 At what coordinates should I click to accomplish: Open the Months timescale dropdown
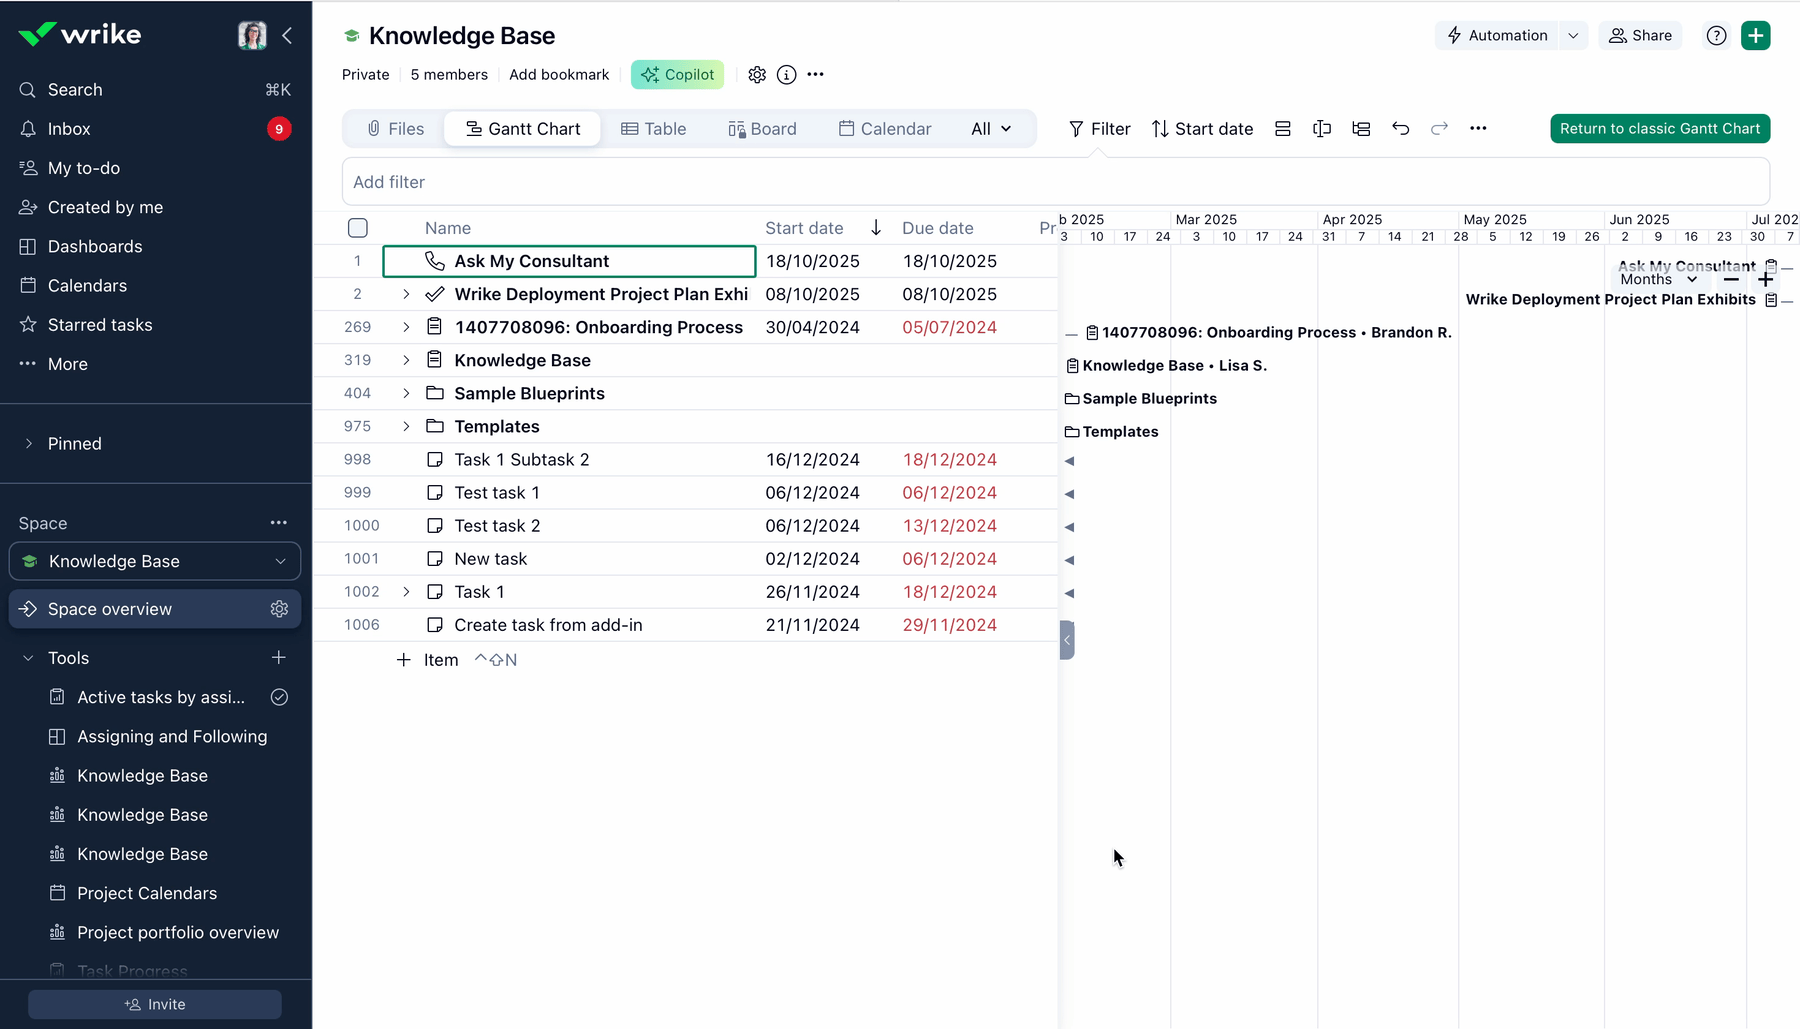[1658, 280]
